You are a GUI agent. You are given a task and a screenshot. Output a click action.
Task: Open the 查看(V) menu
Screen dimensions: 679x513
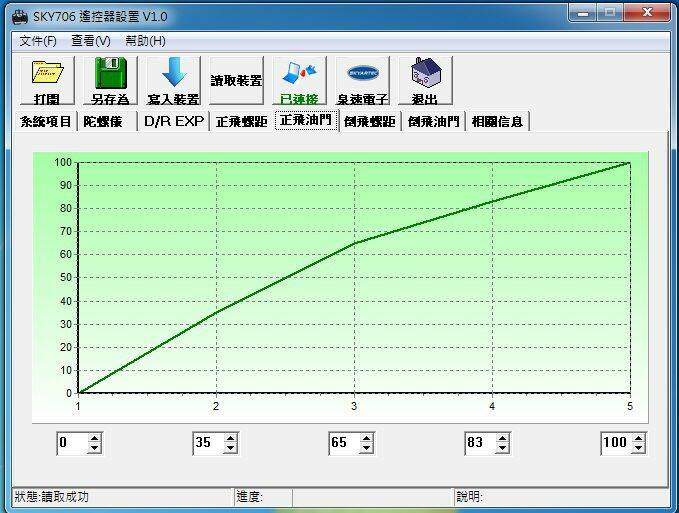tap(91, 41)
